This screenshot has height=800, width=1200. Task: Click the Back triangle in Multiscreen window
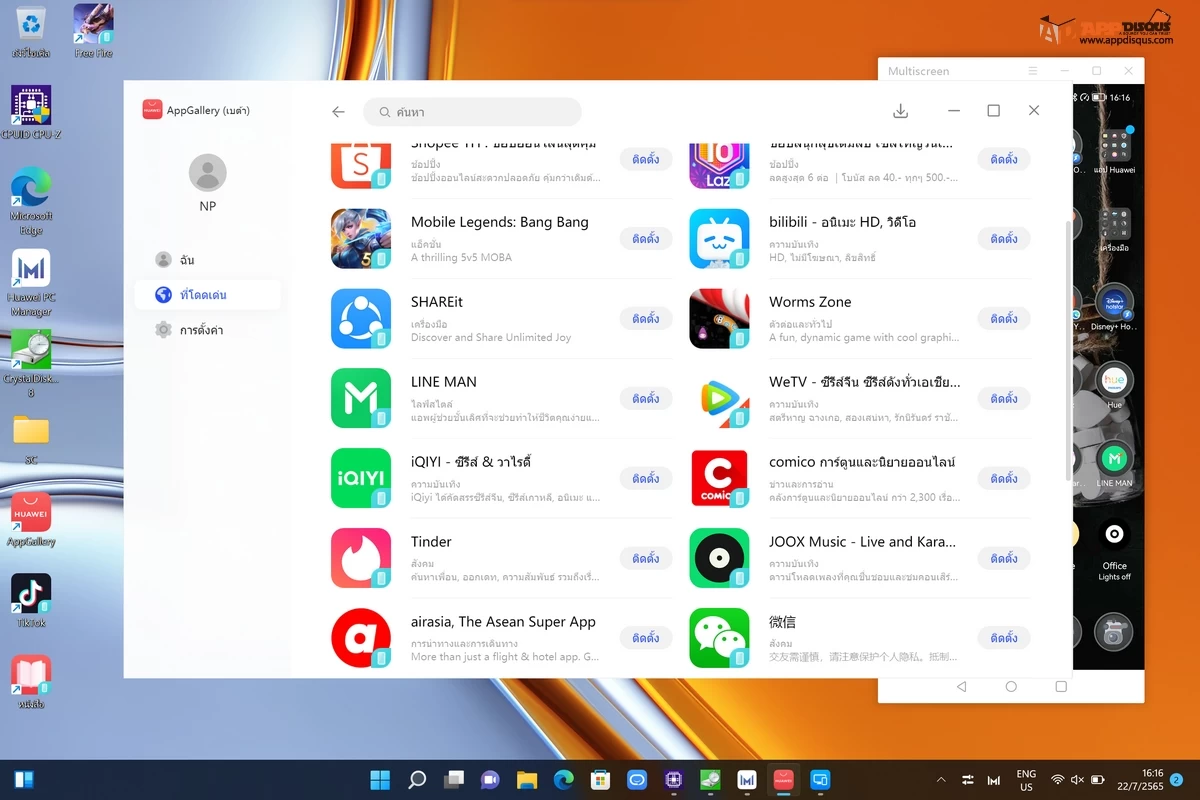[x=961, y=687]
